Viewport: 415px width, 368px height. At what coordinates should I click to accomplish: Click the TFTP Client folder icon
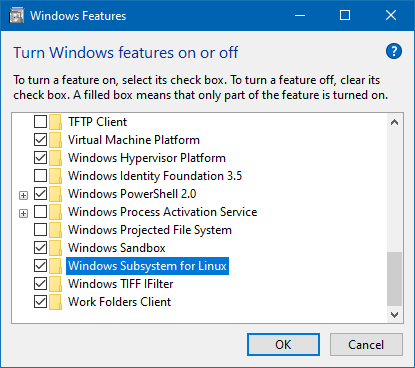click(x=55, y=122)
